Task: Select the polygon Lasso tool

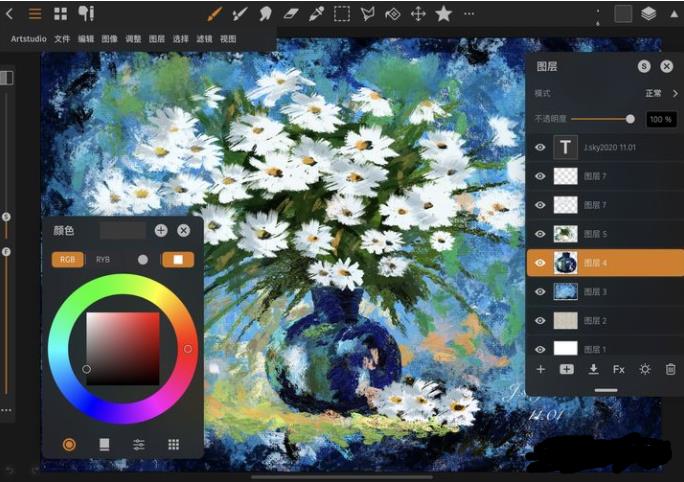Action: tap(367, 14)
